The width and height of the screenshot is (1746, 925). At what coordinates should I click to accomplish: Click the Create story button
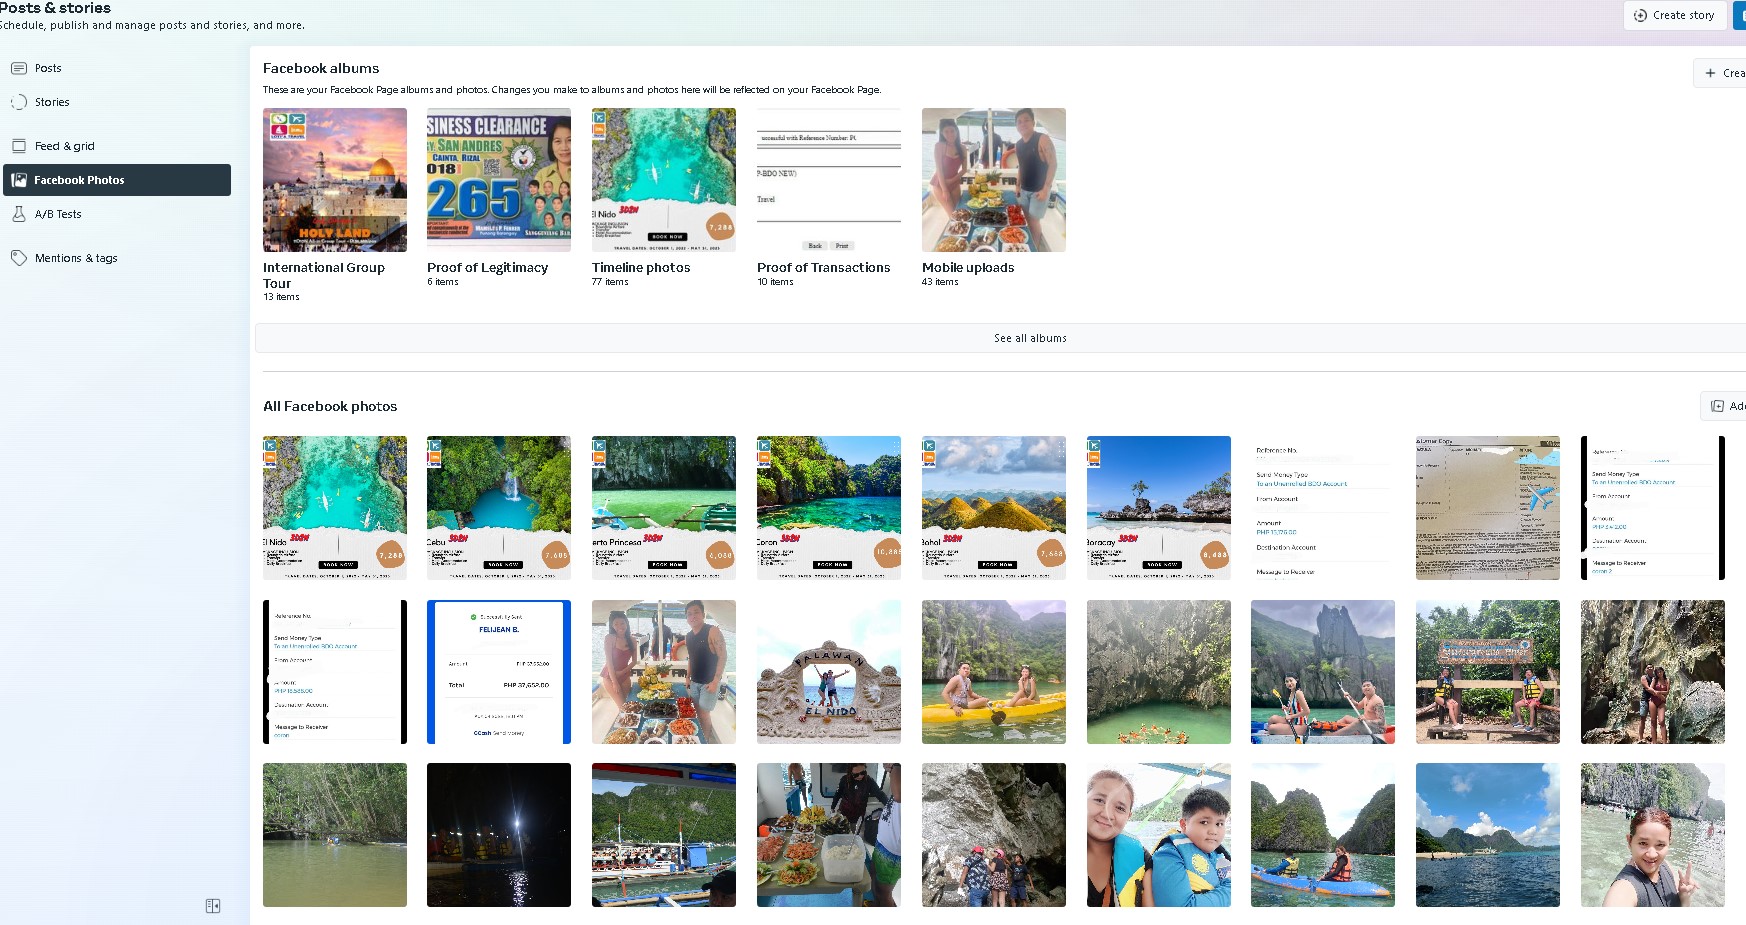pyautogui.click(x=1675, y=15)
